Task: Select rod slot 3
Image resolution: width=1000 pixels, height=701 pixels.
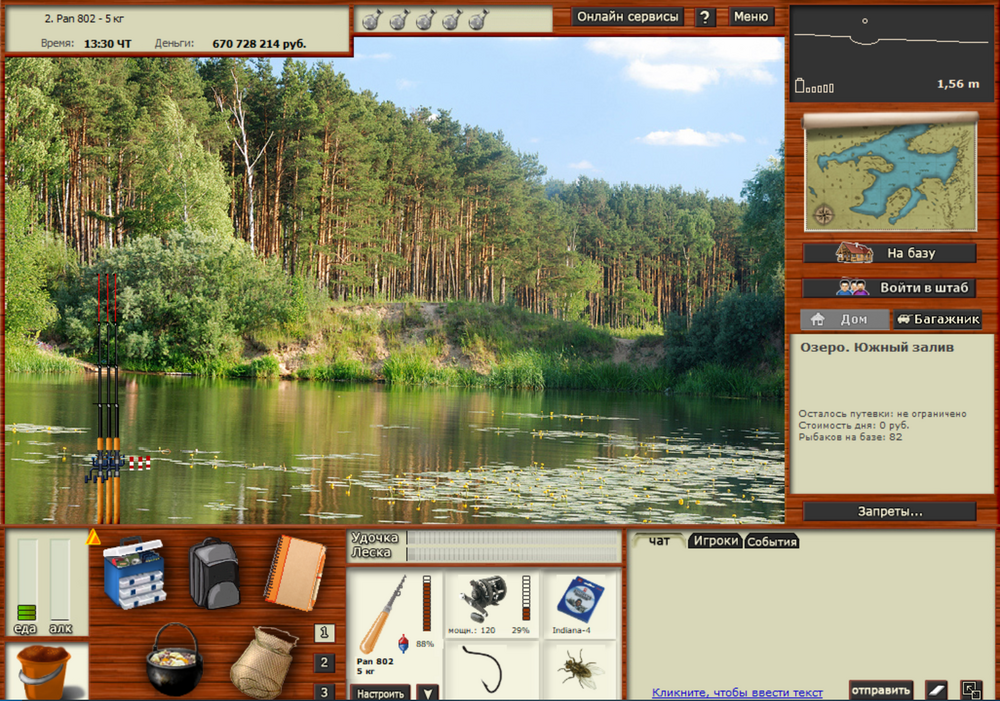Action: (324, 691)
